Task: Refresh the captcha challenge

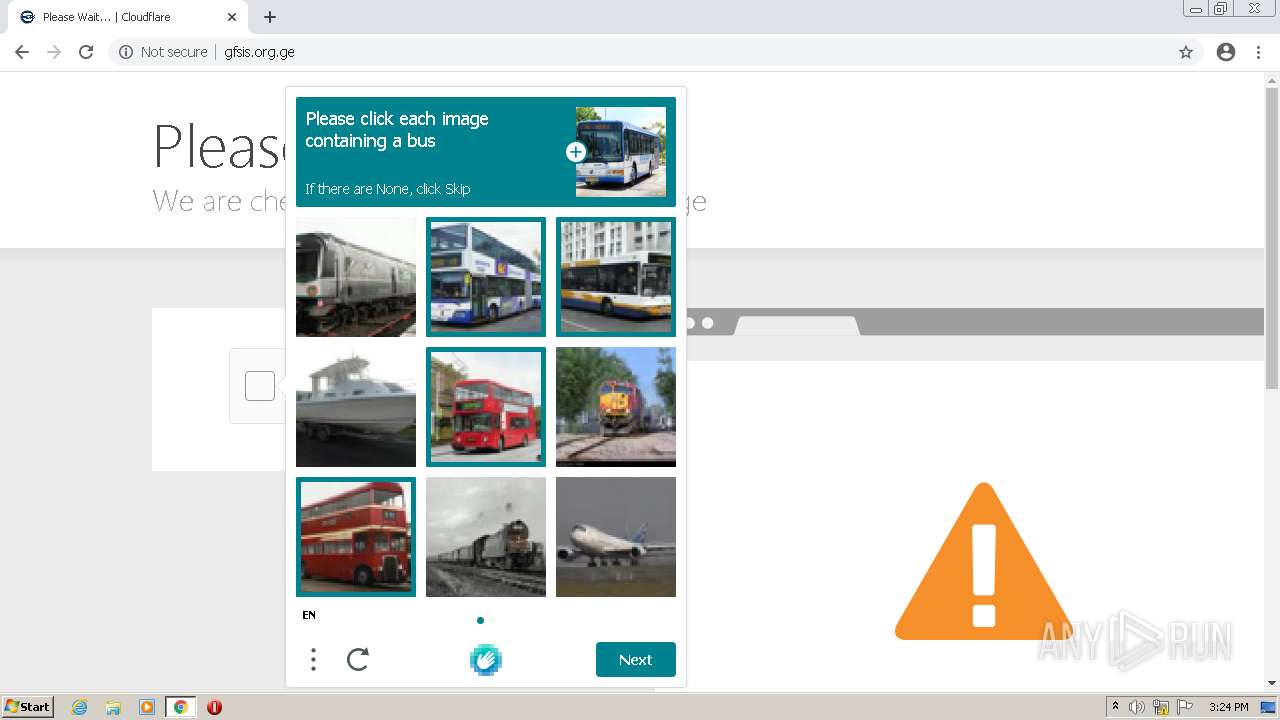Action: pos(358,659)
